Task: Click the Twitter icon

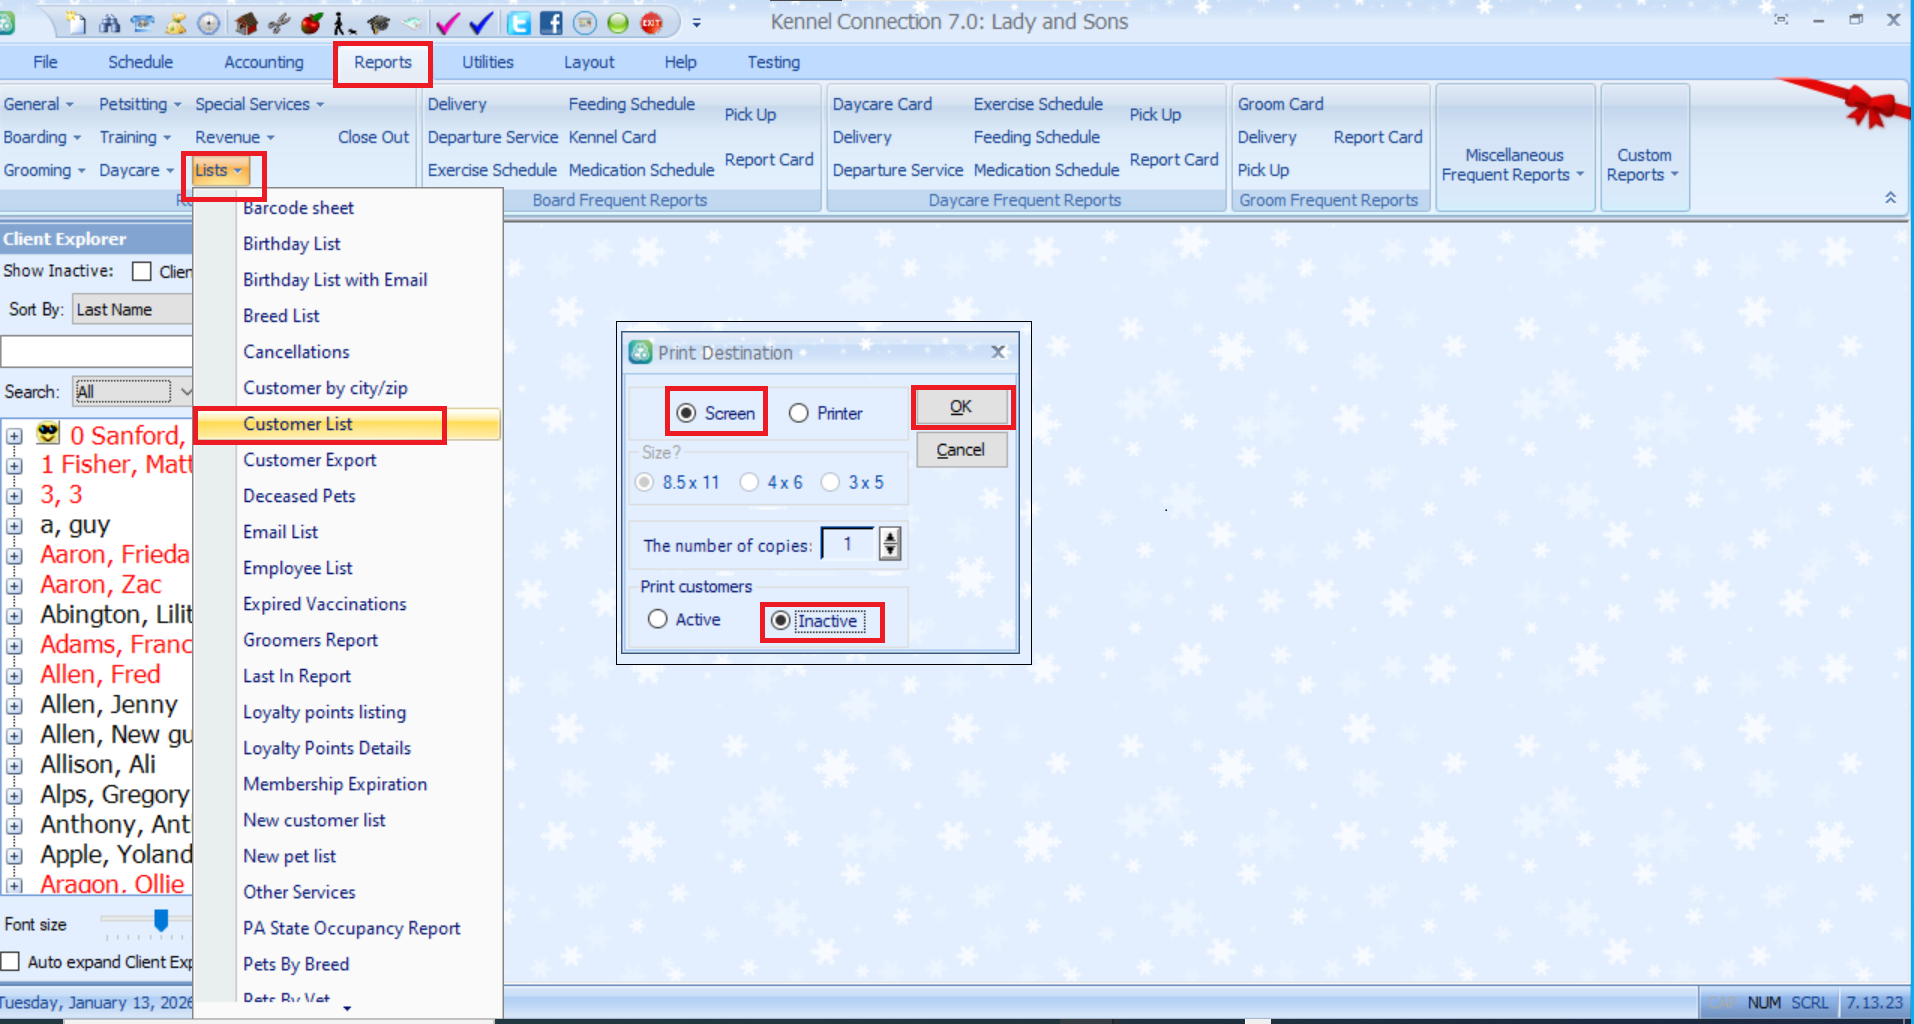Action: [518, 22]
